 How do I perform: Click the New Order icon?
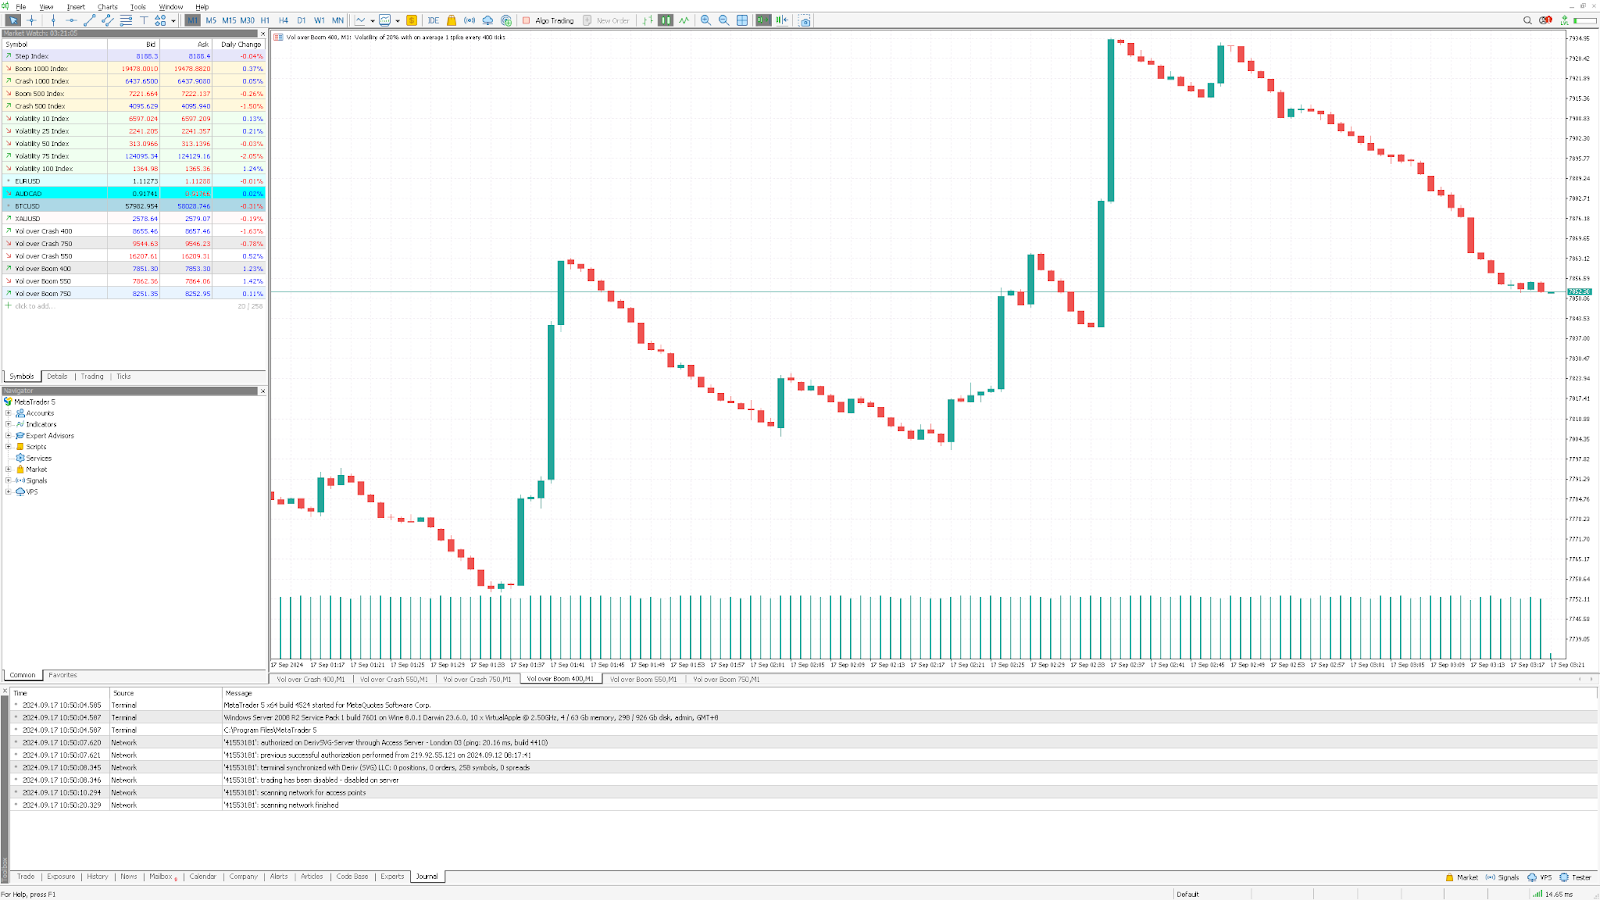[x=587, y=20]
